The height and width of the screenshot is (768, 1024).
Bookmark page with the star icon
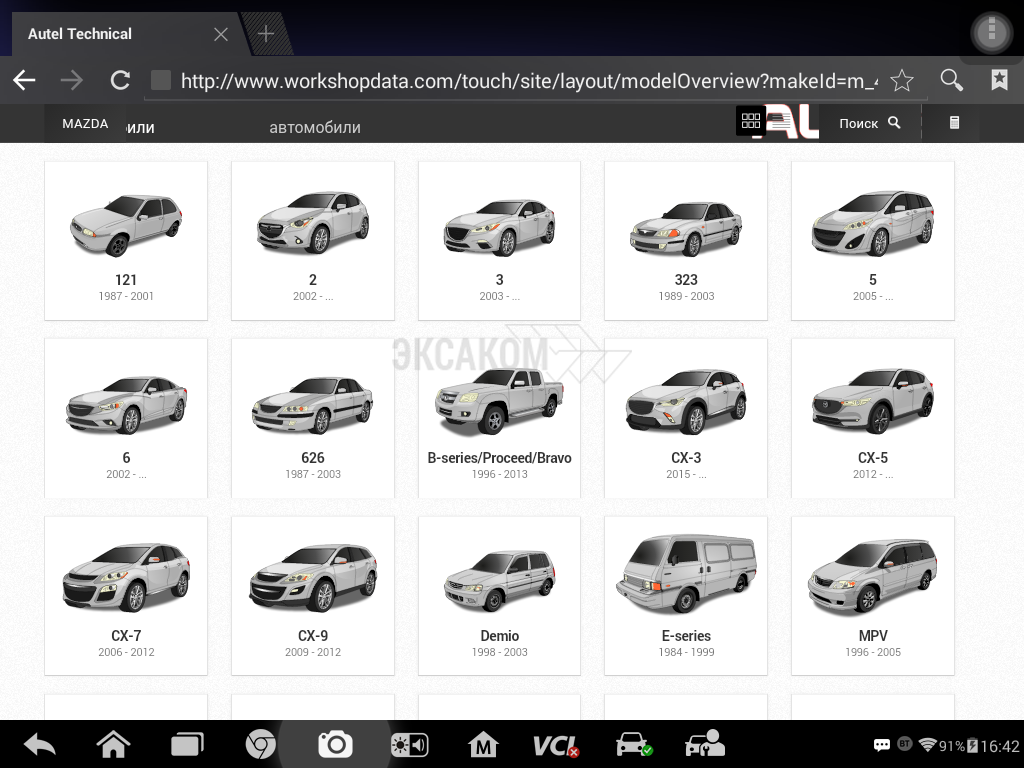coord(902,81)
